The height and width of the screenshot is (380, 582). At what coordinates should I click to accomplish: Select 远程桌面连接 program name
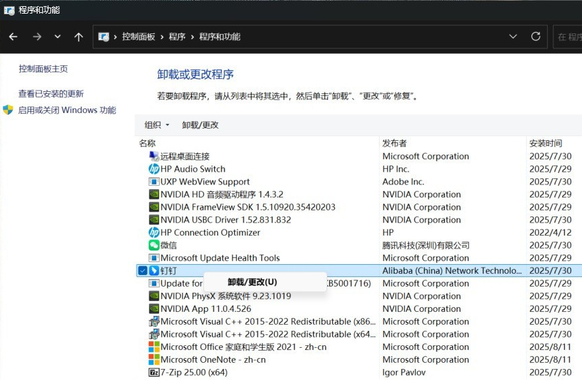185,156
